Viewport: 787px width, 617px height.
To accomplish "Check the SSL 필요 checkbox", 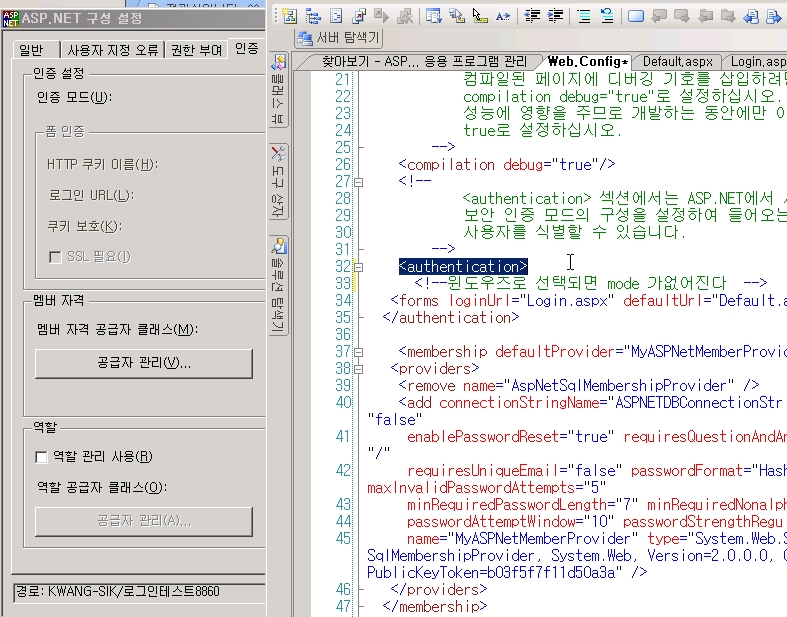I will point(55,257).
